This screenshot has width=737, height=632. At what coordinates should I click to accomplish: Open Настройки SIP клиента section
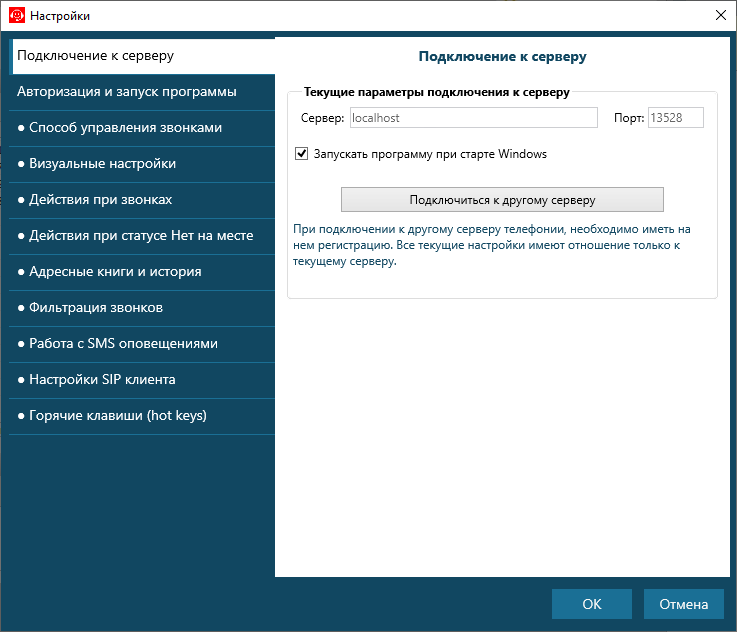pos(142,380)
